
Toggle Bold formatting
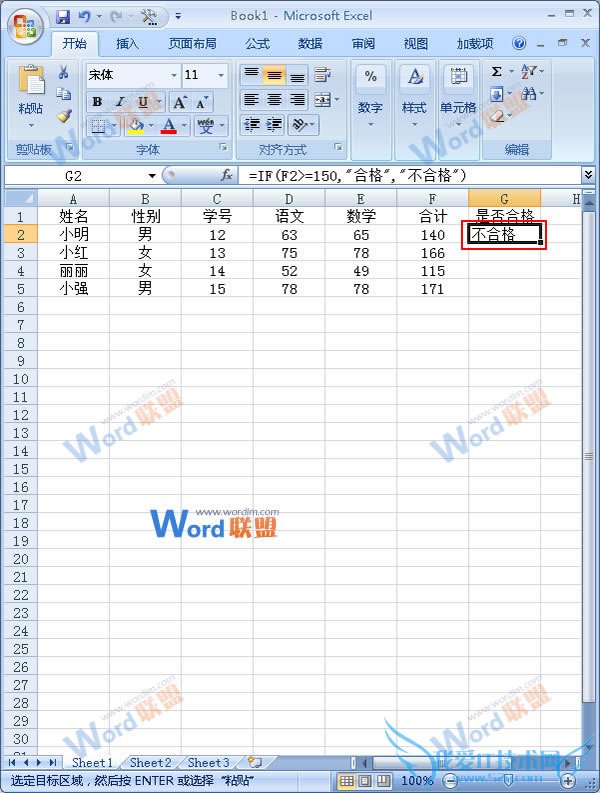[x=97, y=103]
